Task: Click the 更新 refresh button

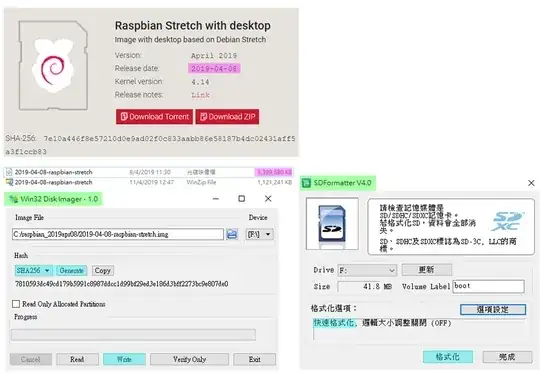Action: (427, 270)
